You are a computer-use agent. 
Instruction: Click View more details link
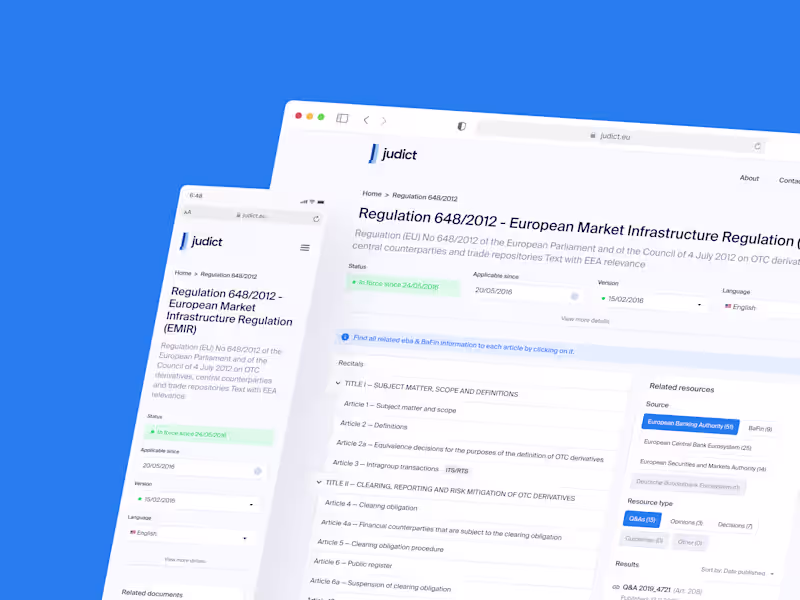click(585, 320)
